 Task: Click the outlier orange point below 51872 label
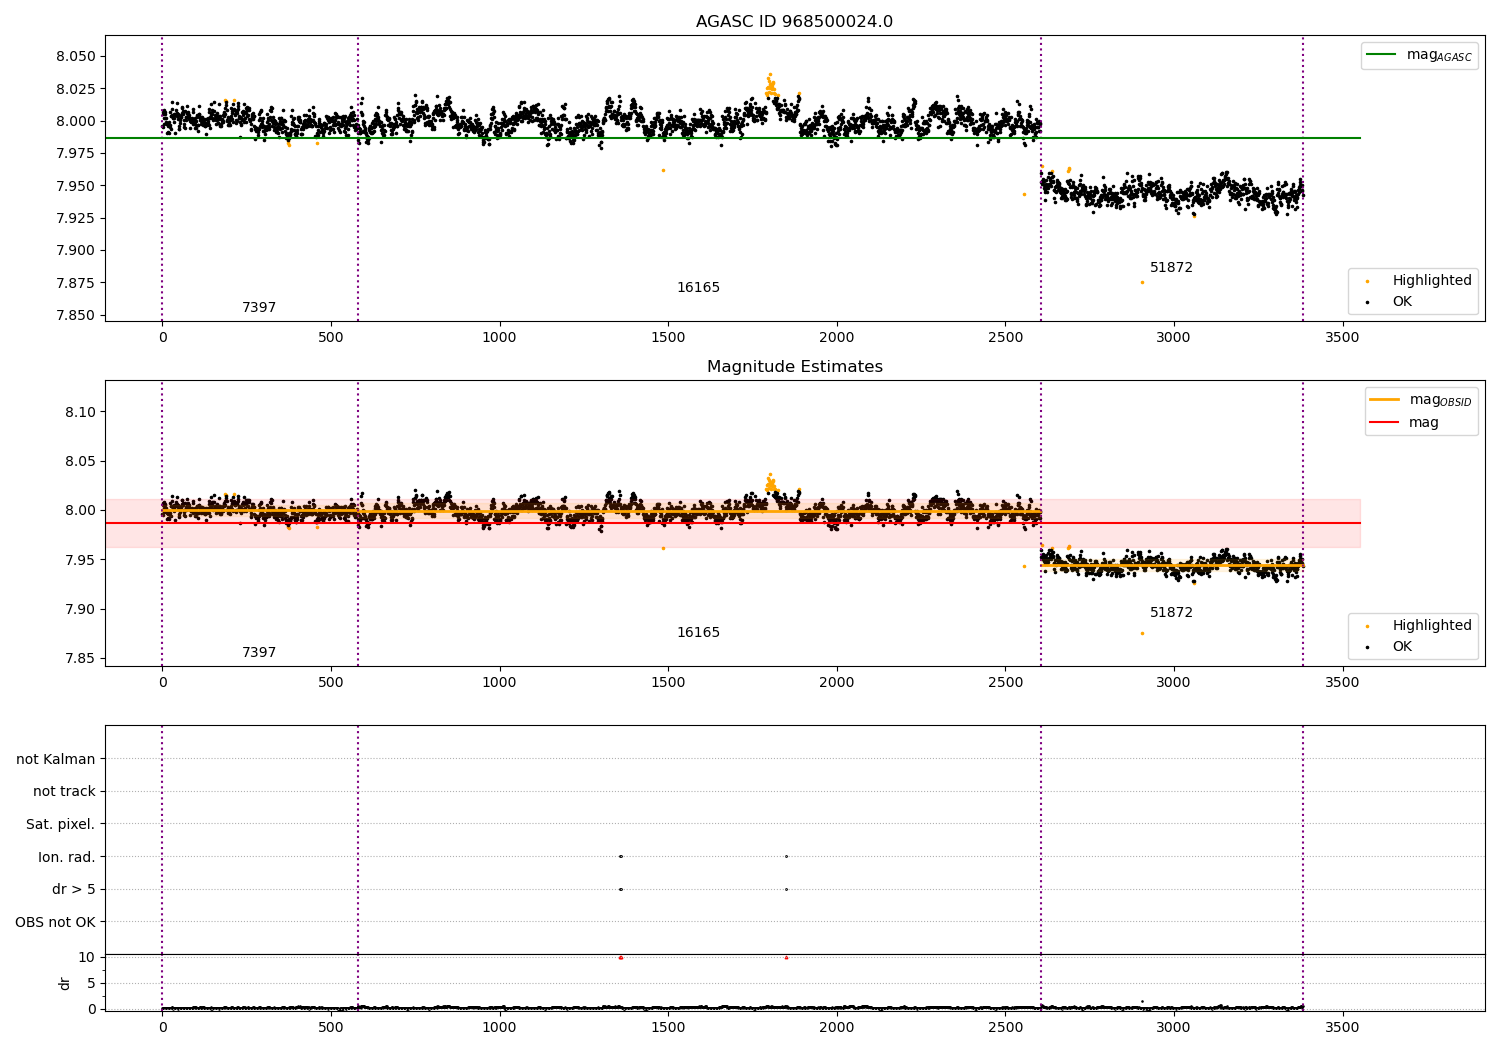pos(1142,282)
